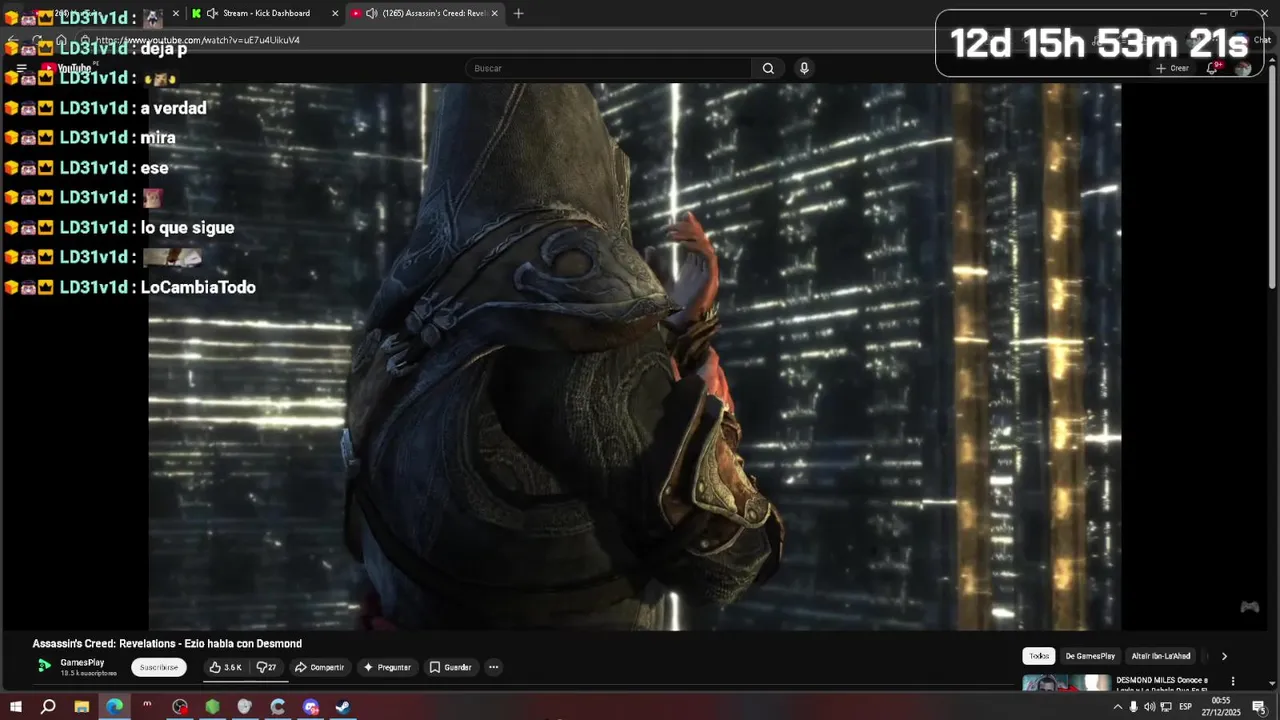Select the Todos filter chip
The width and height of the screenshot is (1280, 720).
tap(1039, 656)
